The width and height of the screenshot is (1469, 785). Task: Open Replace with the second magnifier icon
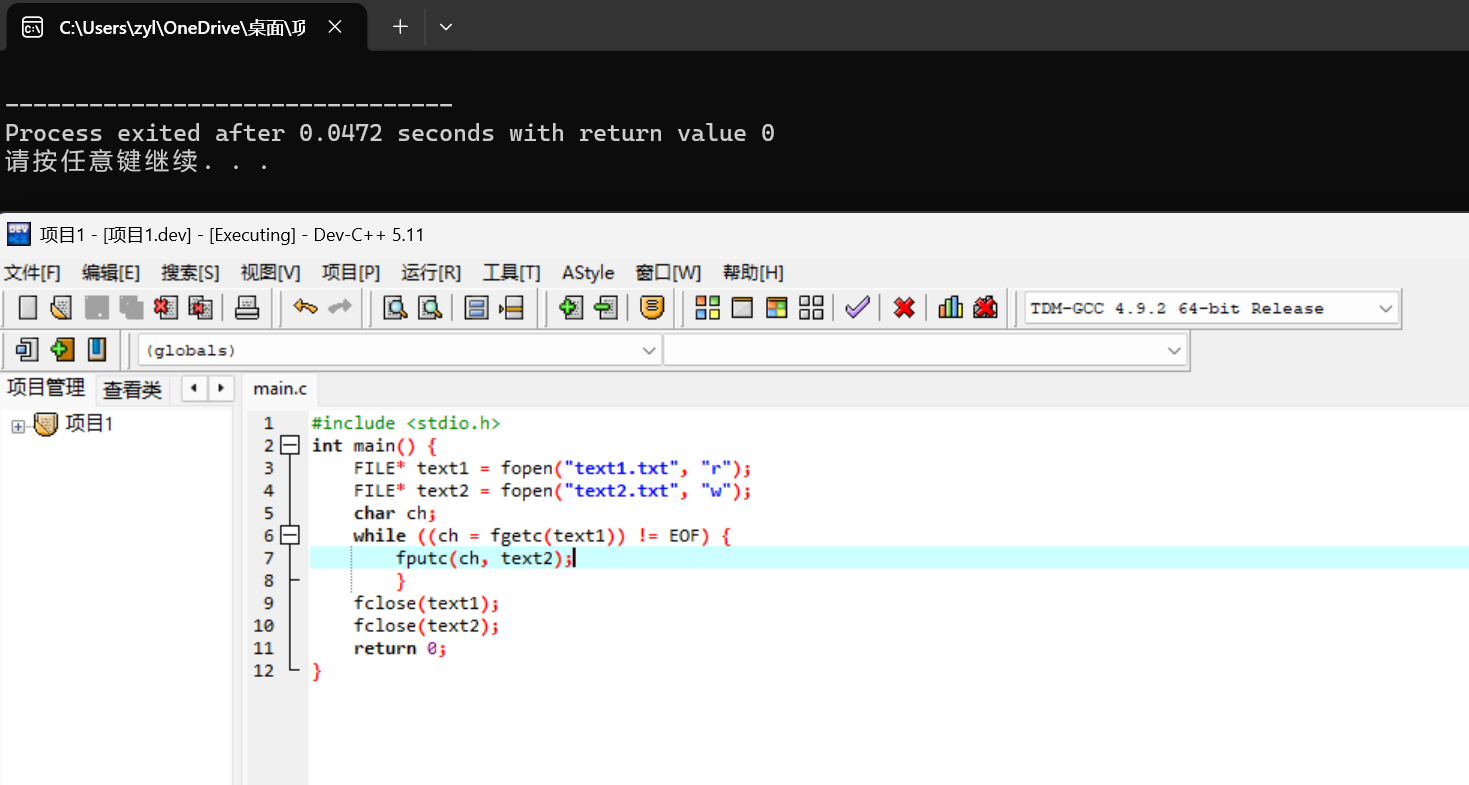[x=430, y=308]
